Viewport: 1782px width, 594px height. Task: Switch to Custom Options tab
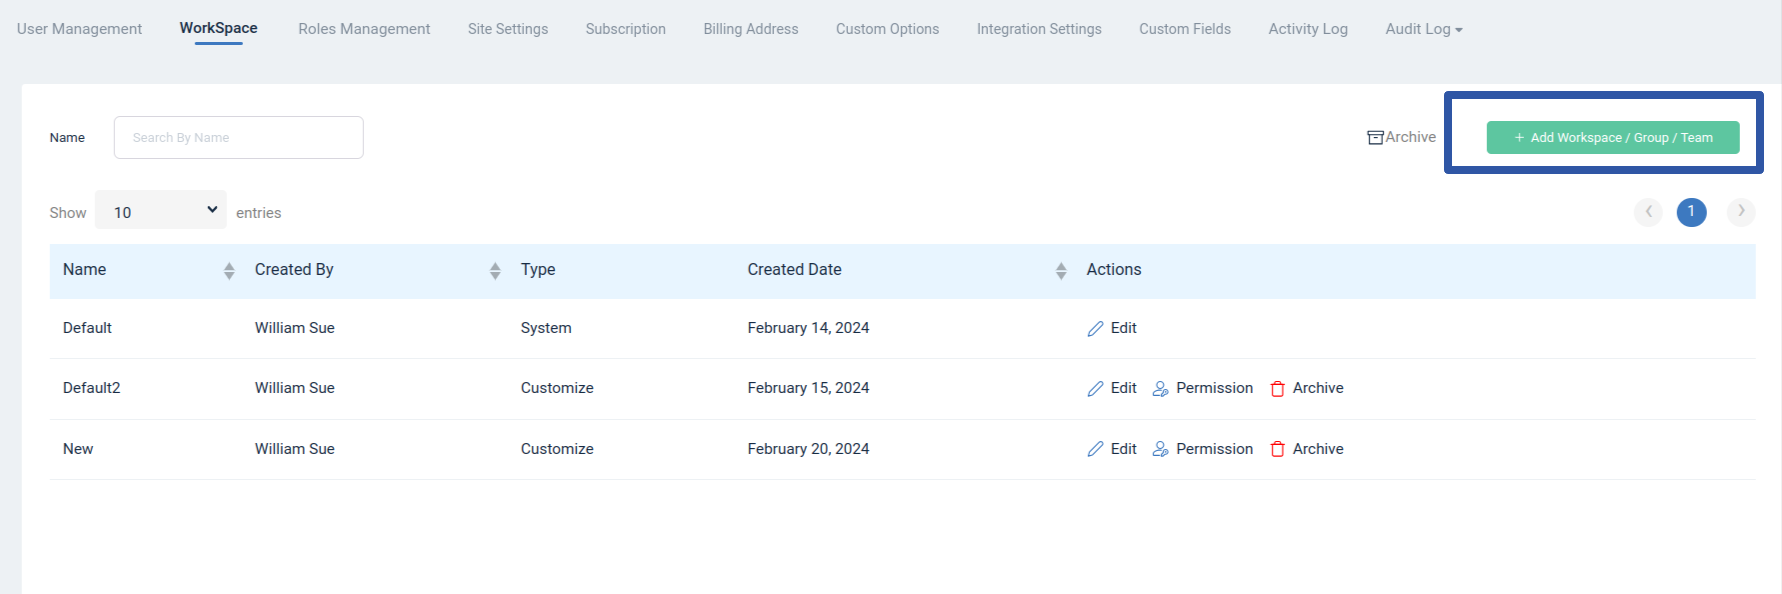[888, 29]
